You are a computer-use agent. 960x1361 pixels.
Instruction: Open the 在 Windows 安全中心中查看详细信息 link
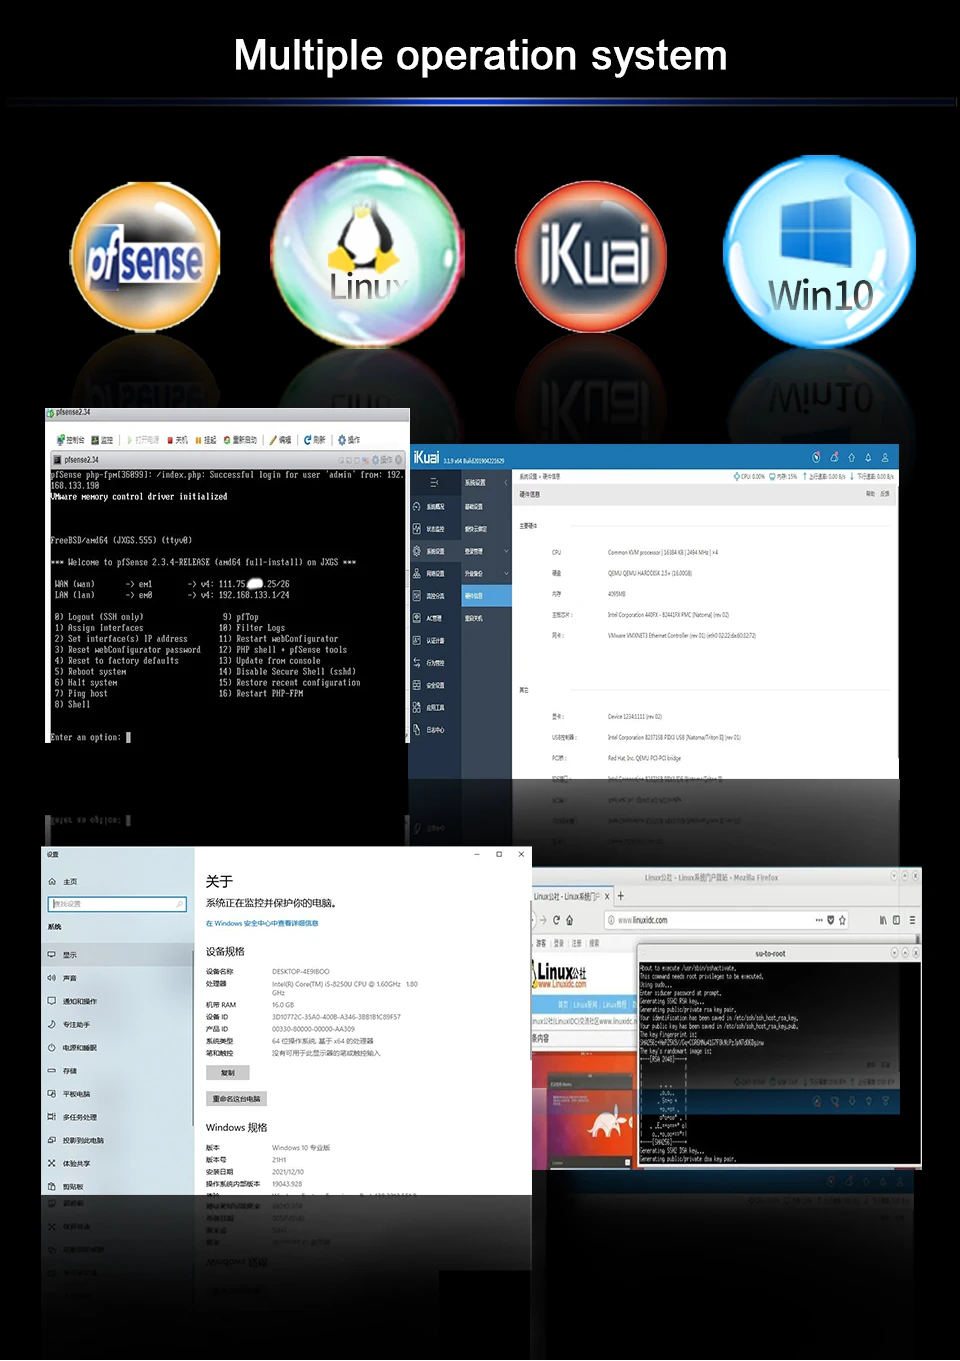(x=262, y=923)
